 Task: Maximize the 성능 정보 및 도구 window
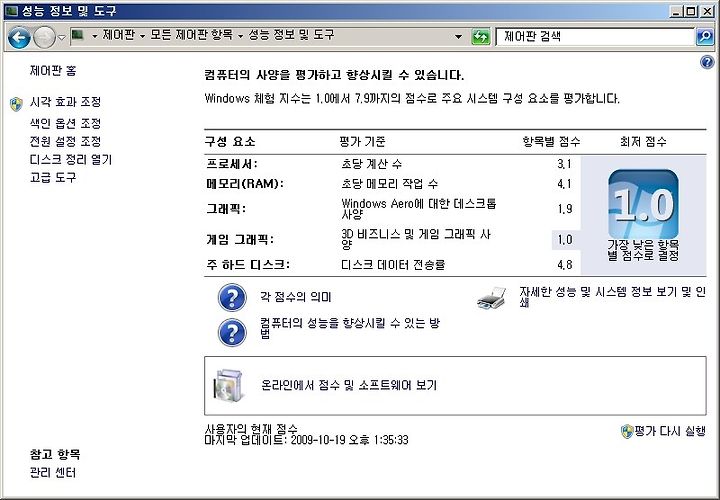click(690, 11)
